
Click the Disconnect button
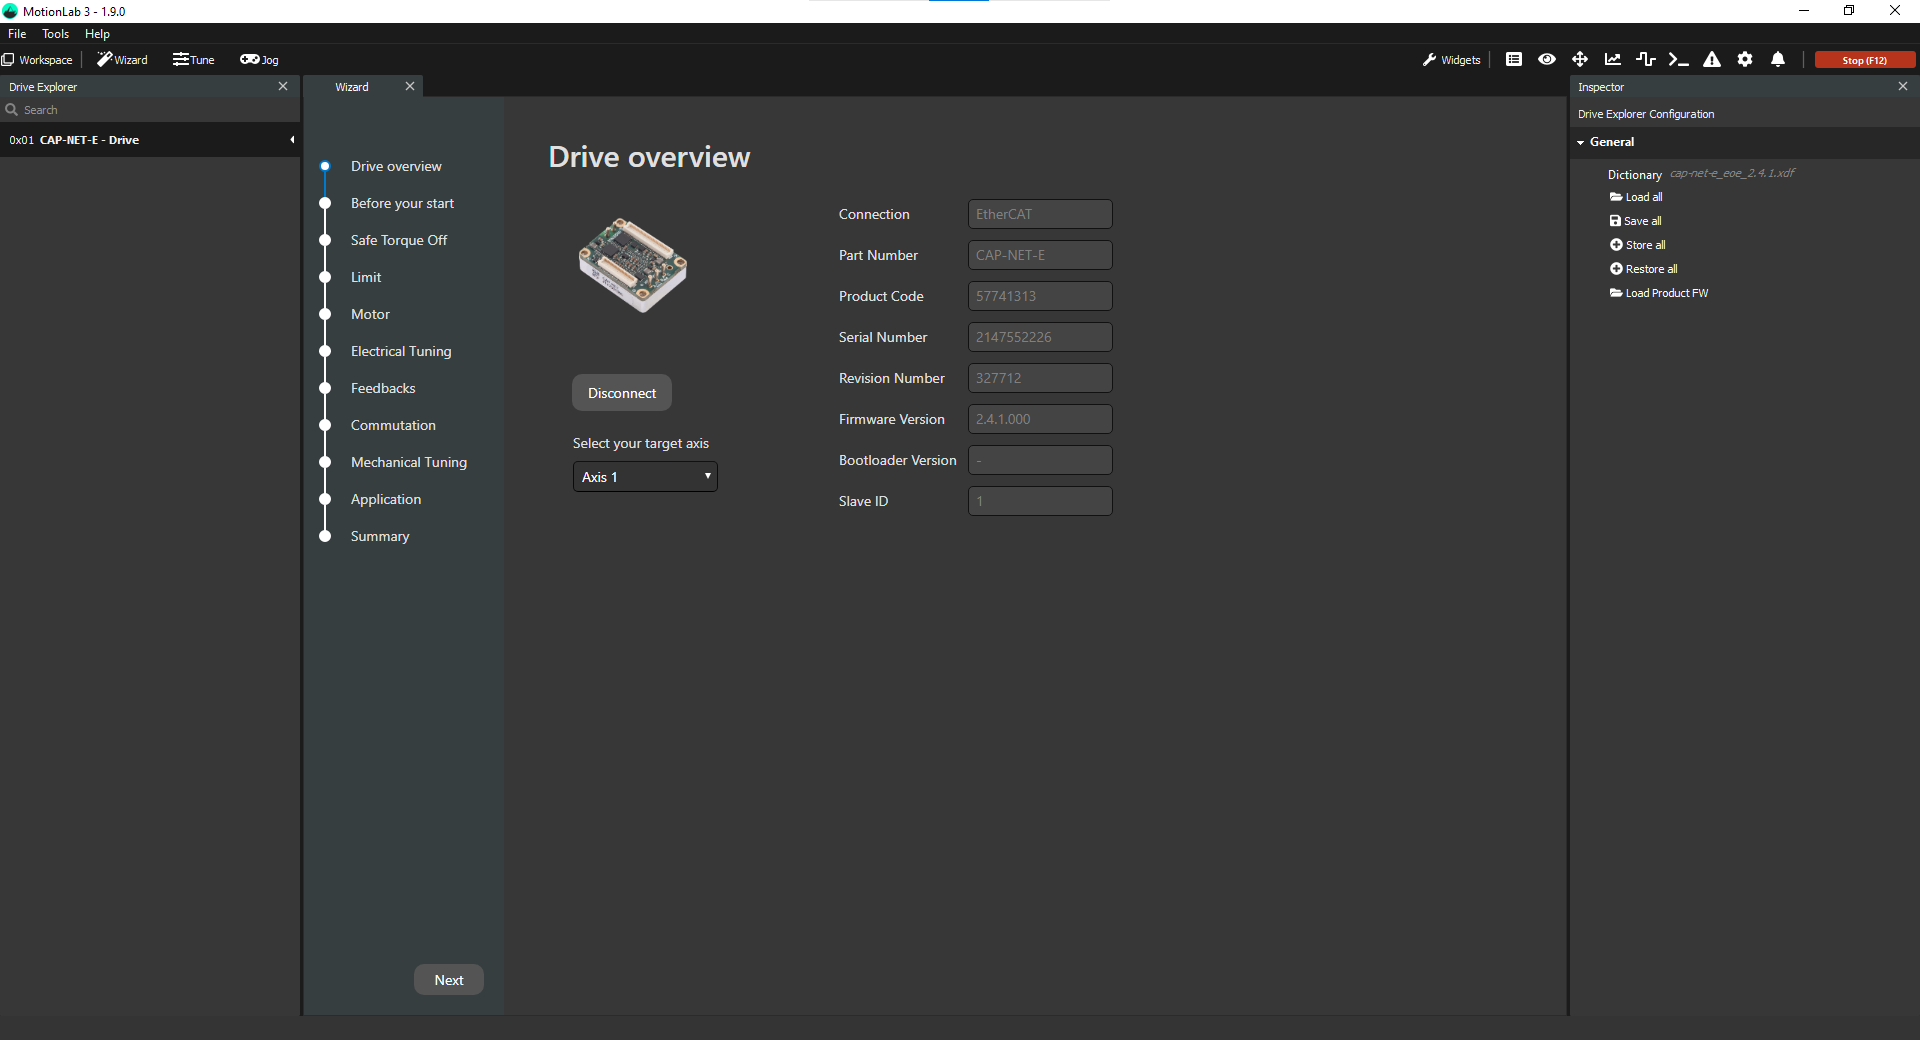coord(621,392)
